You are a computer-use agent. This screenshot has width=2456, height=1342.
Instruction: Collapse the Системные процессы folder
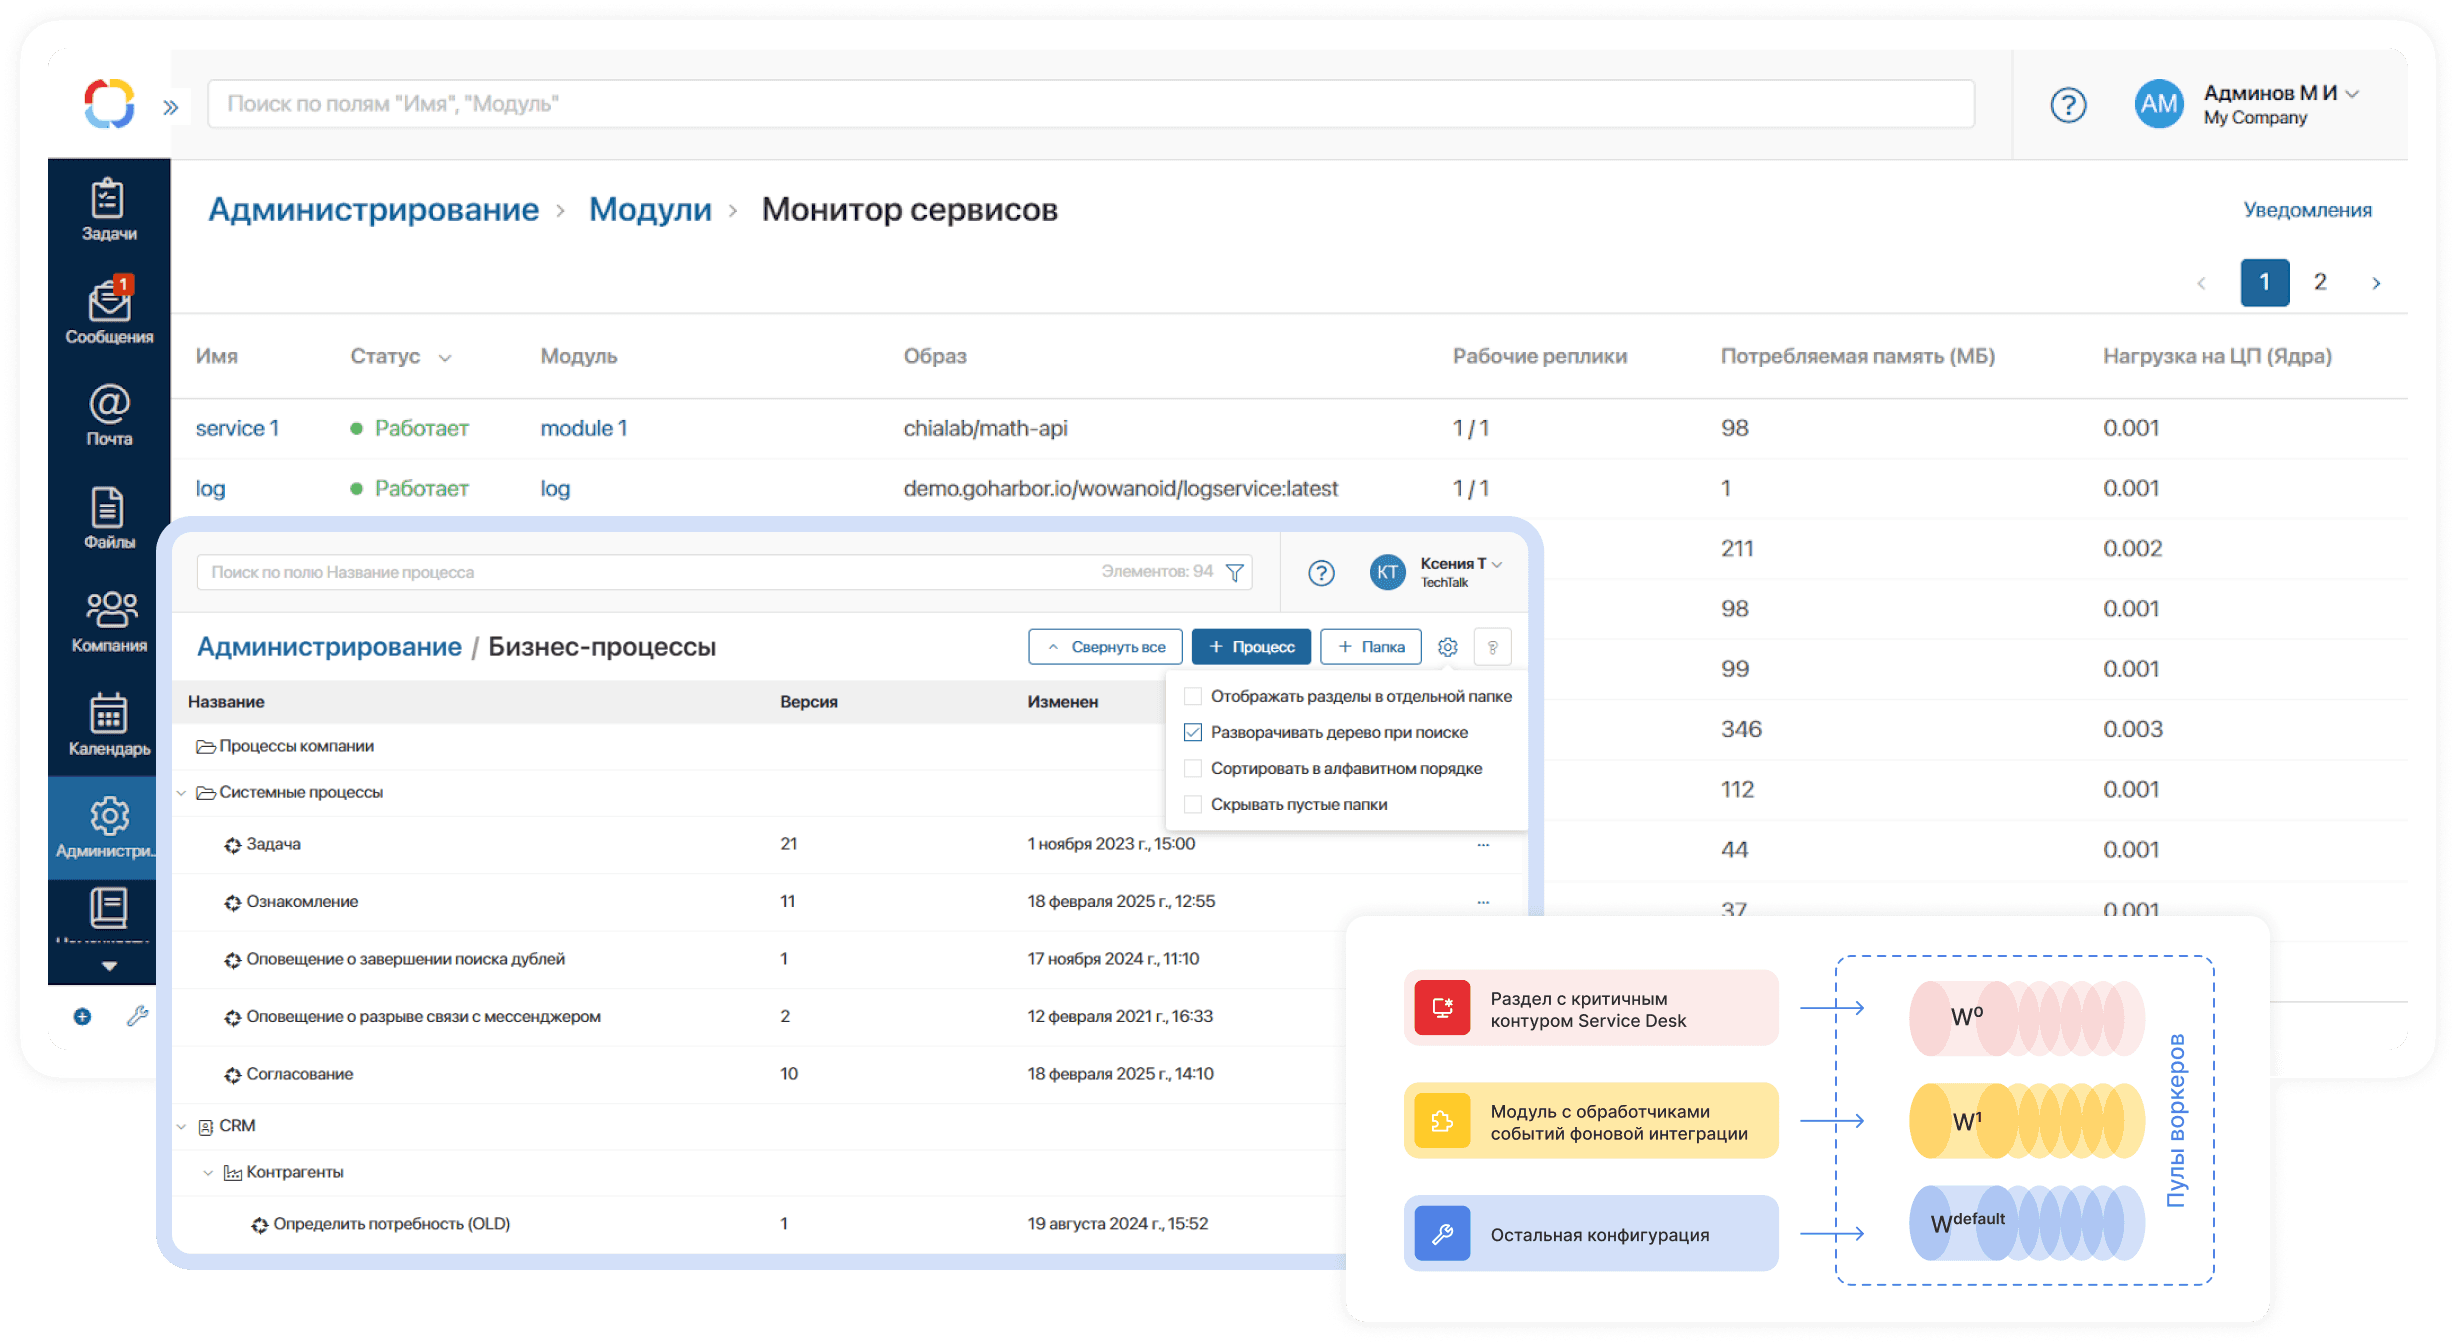182,793
